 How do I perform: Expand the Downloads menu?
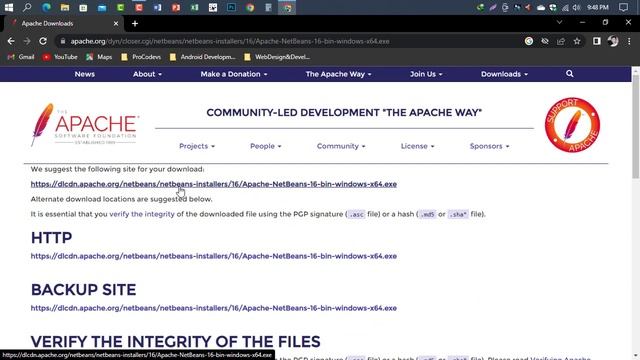[504, 74]
